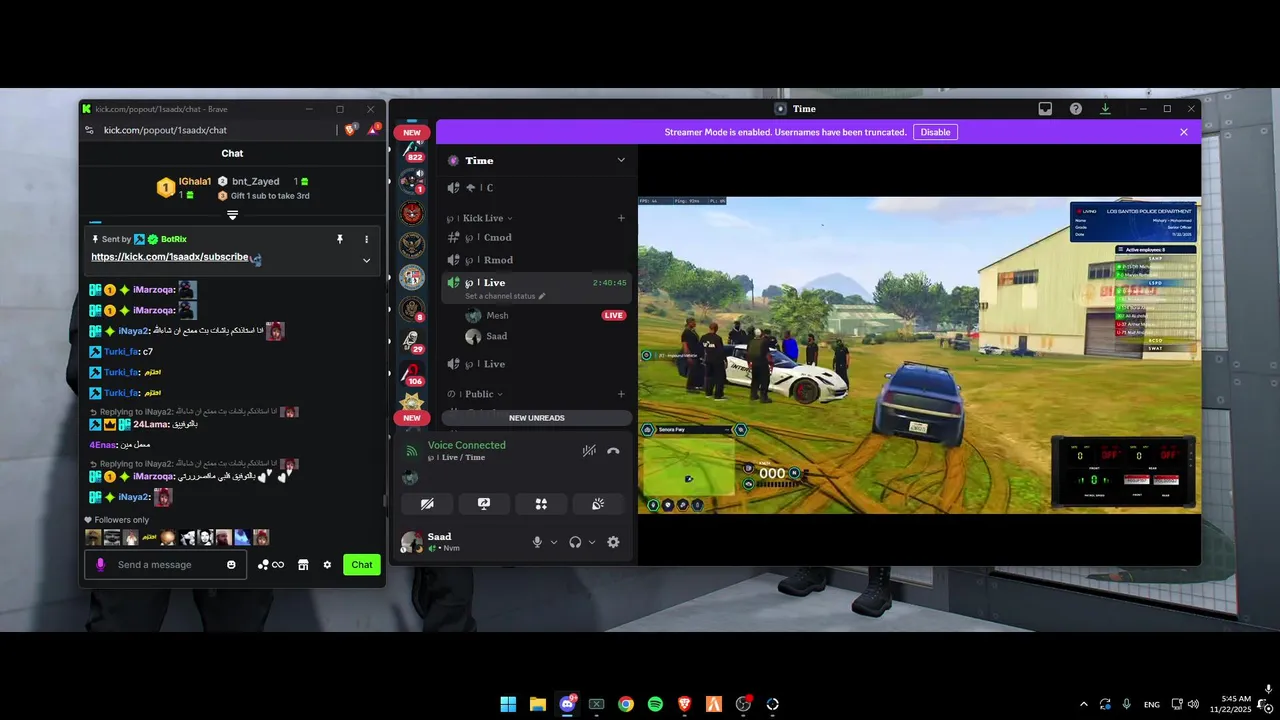
Task: Collapse the Kick gift leaderboard arrow
Action: coord(232,215)
